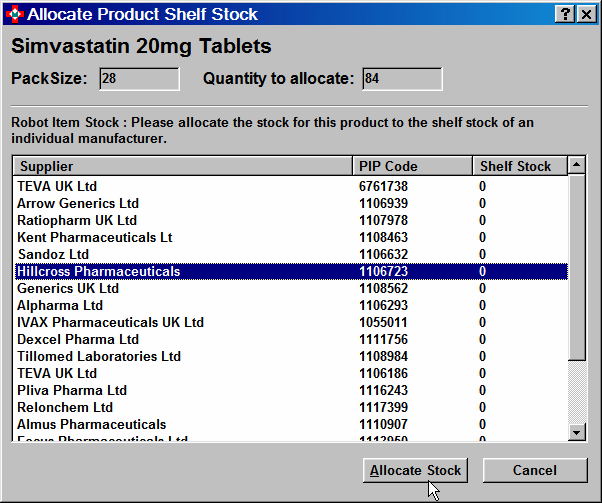602x503 pixels.
Task: Click the Shelf Stock column header
Action: point(518,166)
